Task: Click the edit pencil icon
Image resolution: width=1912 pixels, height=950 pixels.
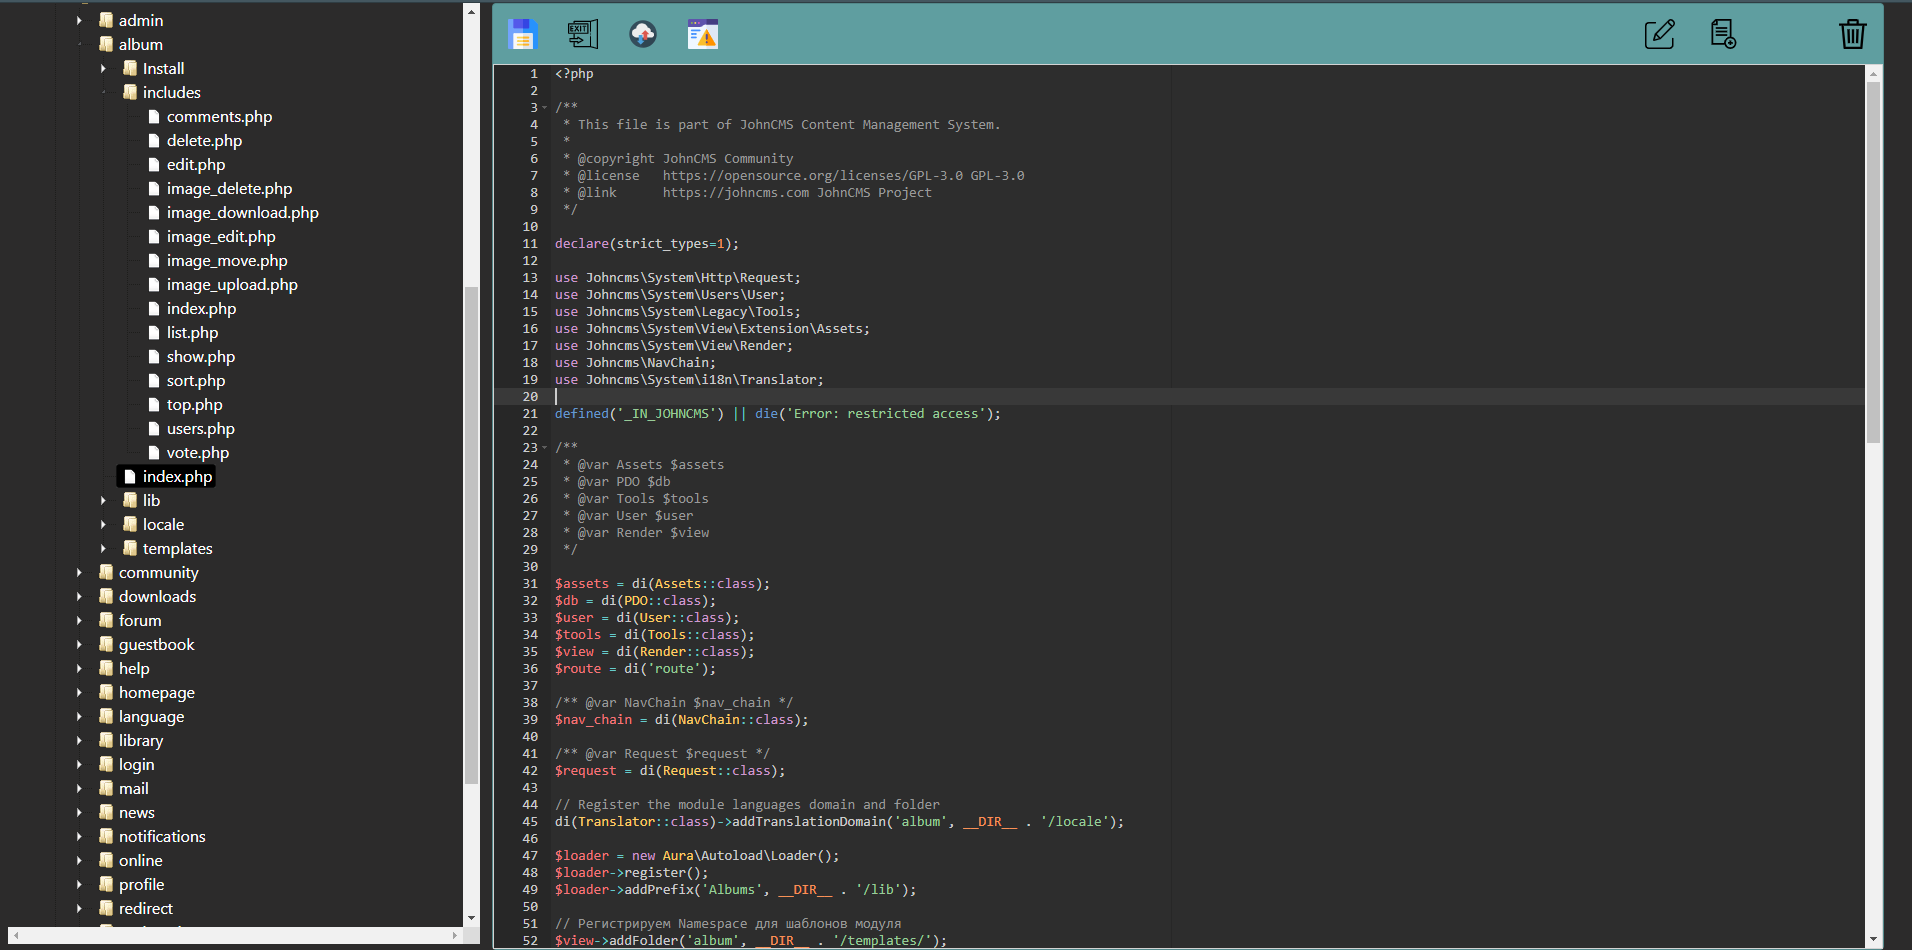Action: 1659,35
